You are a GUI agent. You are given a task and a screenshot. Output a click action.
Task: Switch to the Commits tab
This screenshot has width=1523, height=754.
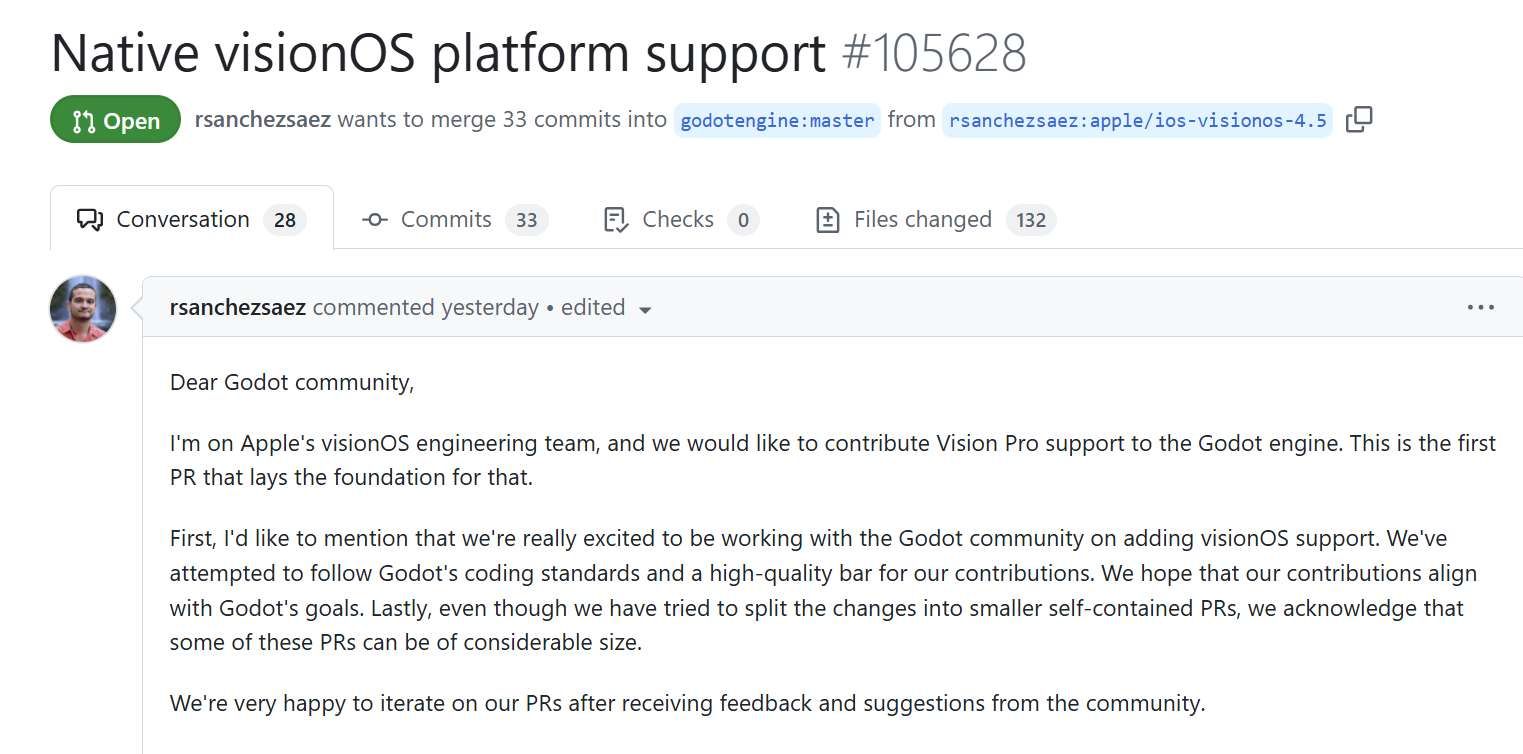click(445, 219)
